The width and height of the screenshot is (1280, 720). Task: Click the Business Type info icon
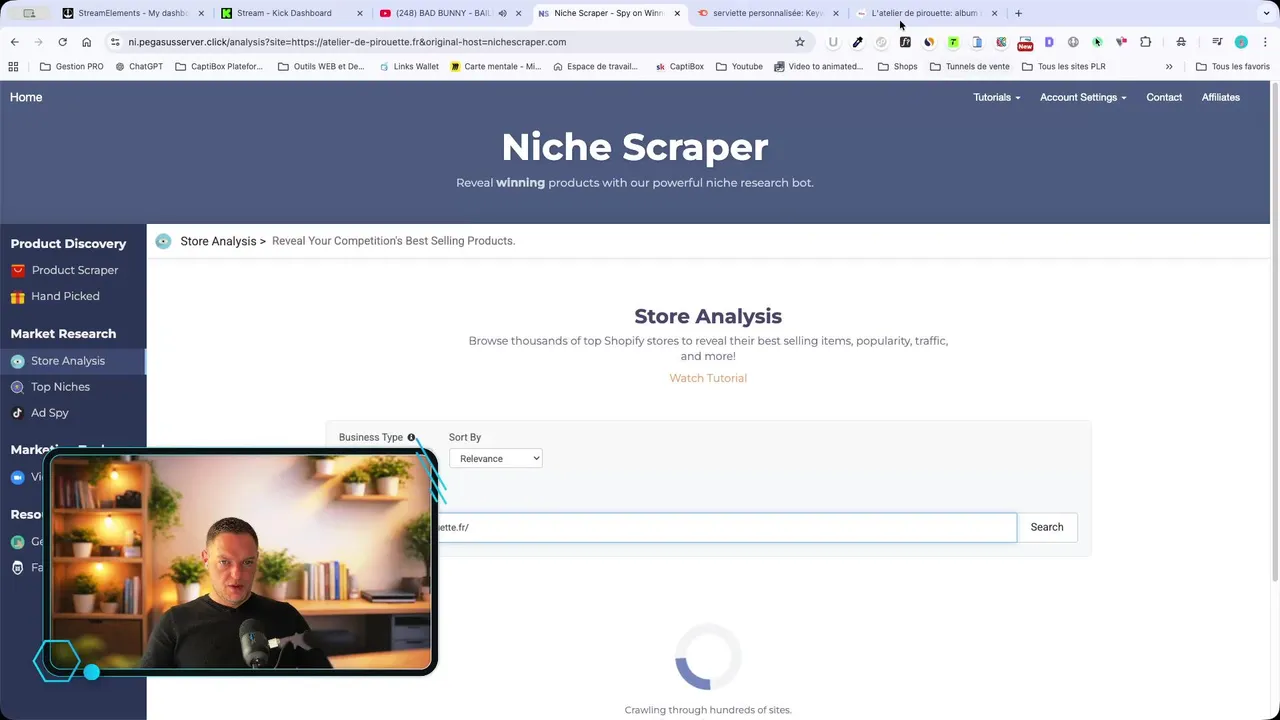tap(411, 437)
